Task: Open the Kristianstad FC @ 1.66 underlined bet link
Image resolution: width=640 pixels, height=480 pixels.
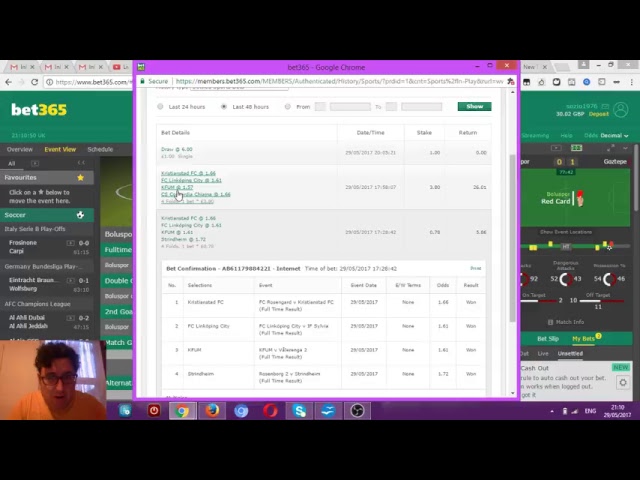Action: point(188,173)
